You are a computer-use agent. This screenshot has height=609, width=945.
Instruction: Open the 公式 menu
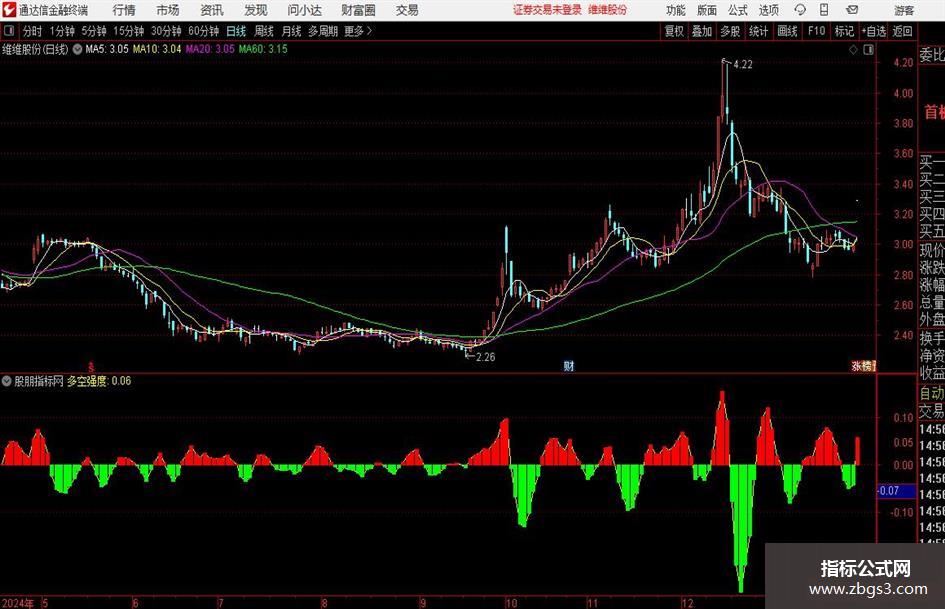[737, 10]
